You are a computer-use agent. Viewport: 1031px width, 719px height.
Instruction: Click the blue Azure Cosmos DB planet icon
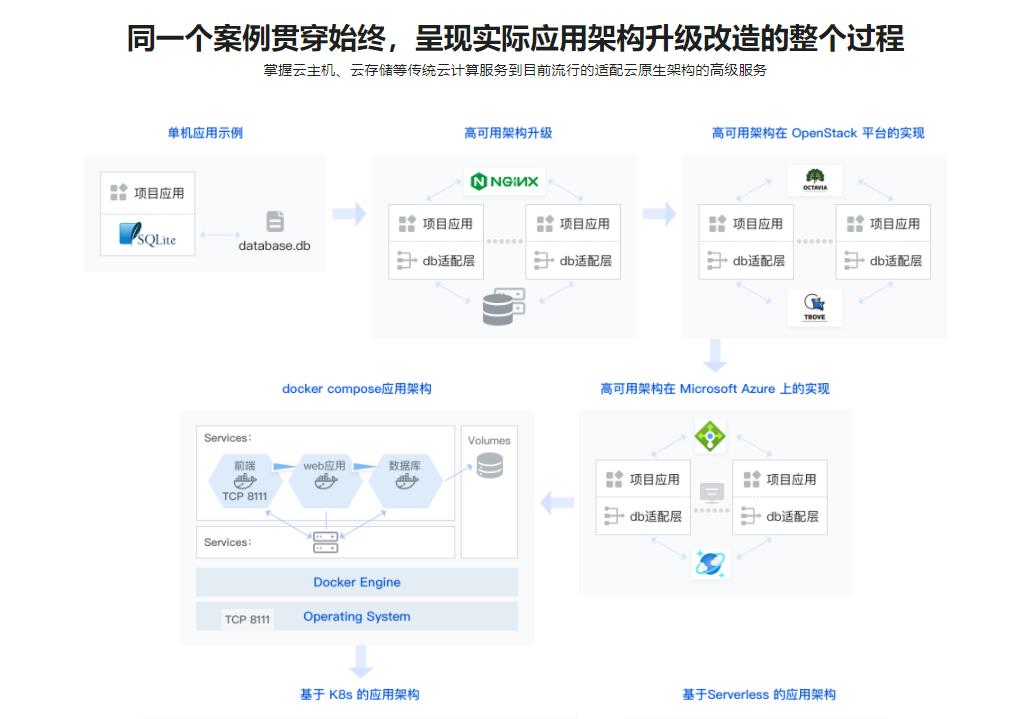click(709, 563)
